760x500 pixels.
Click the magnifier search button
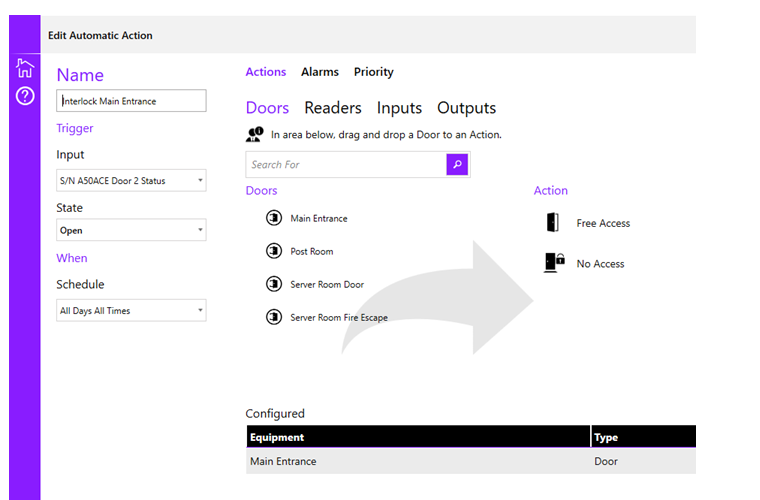click(x=457, y=164)
